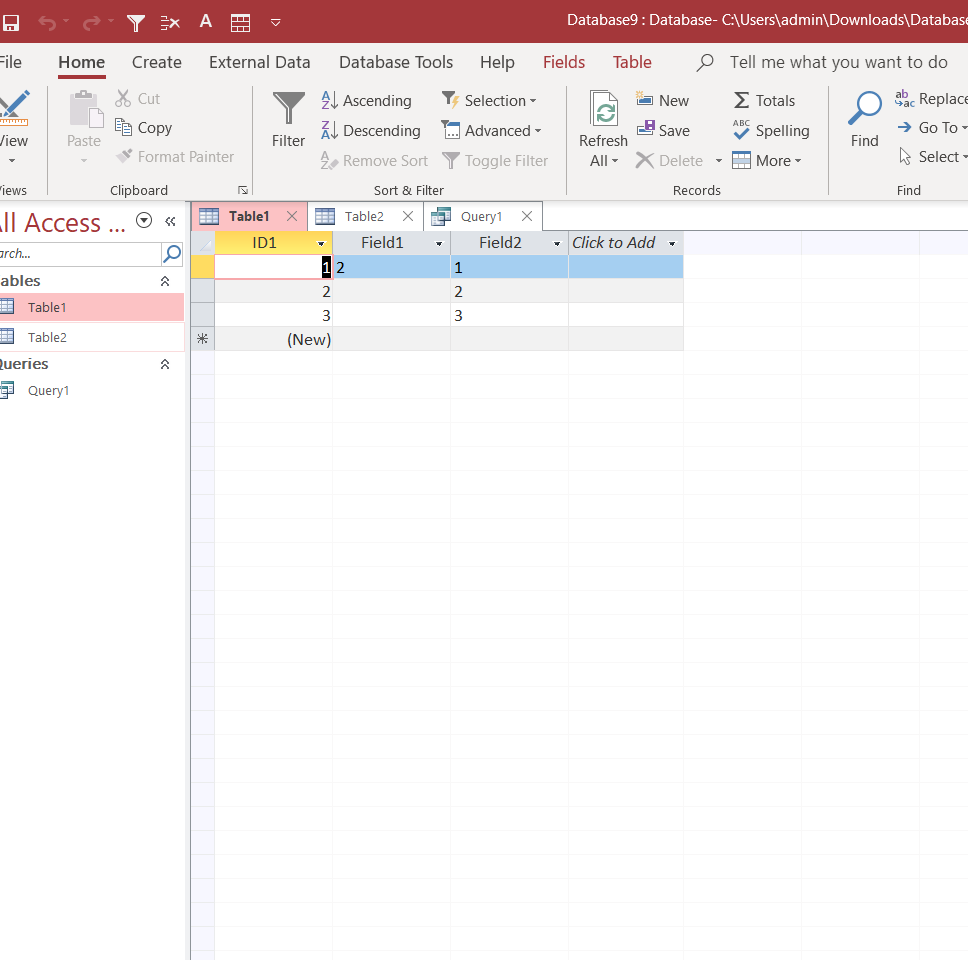Screen dimensions: 968x960
Task: Click Delete in the Records group
Action: (670, 161)
